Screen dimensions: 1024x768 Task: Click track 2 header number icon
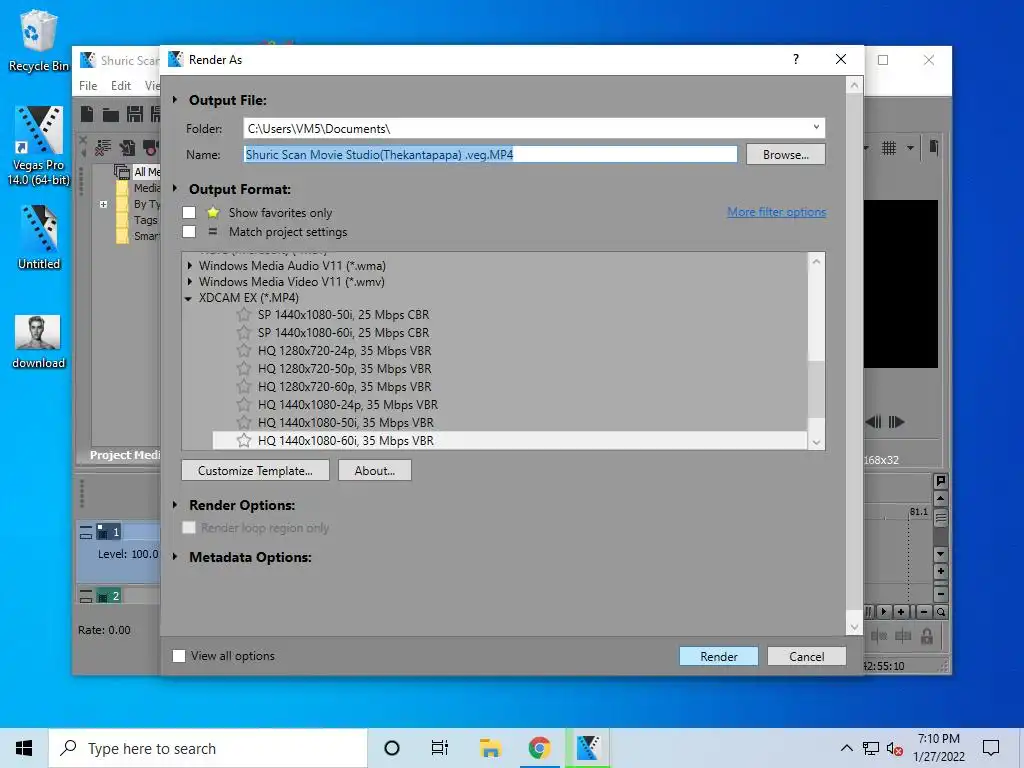[x=108, y=596]
